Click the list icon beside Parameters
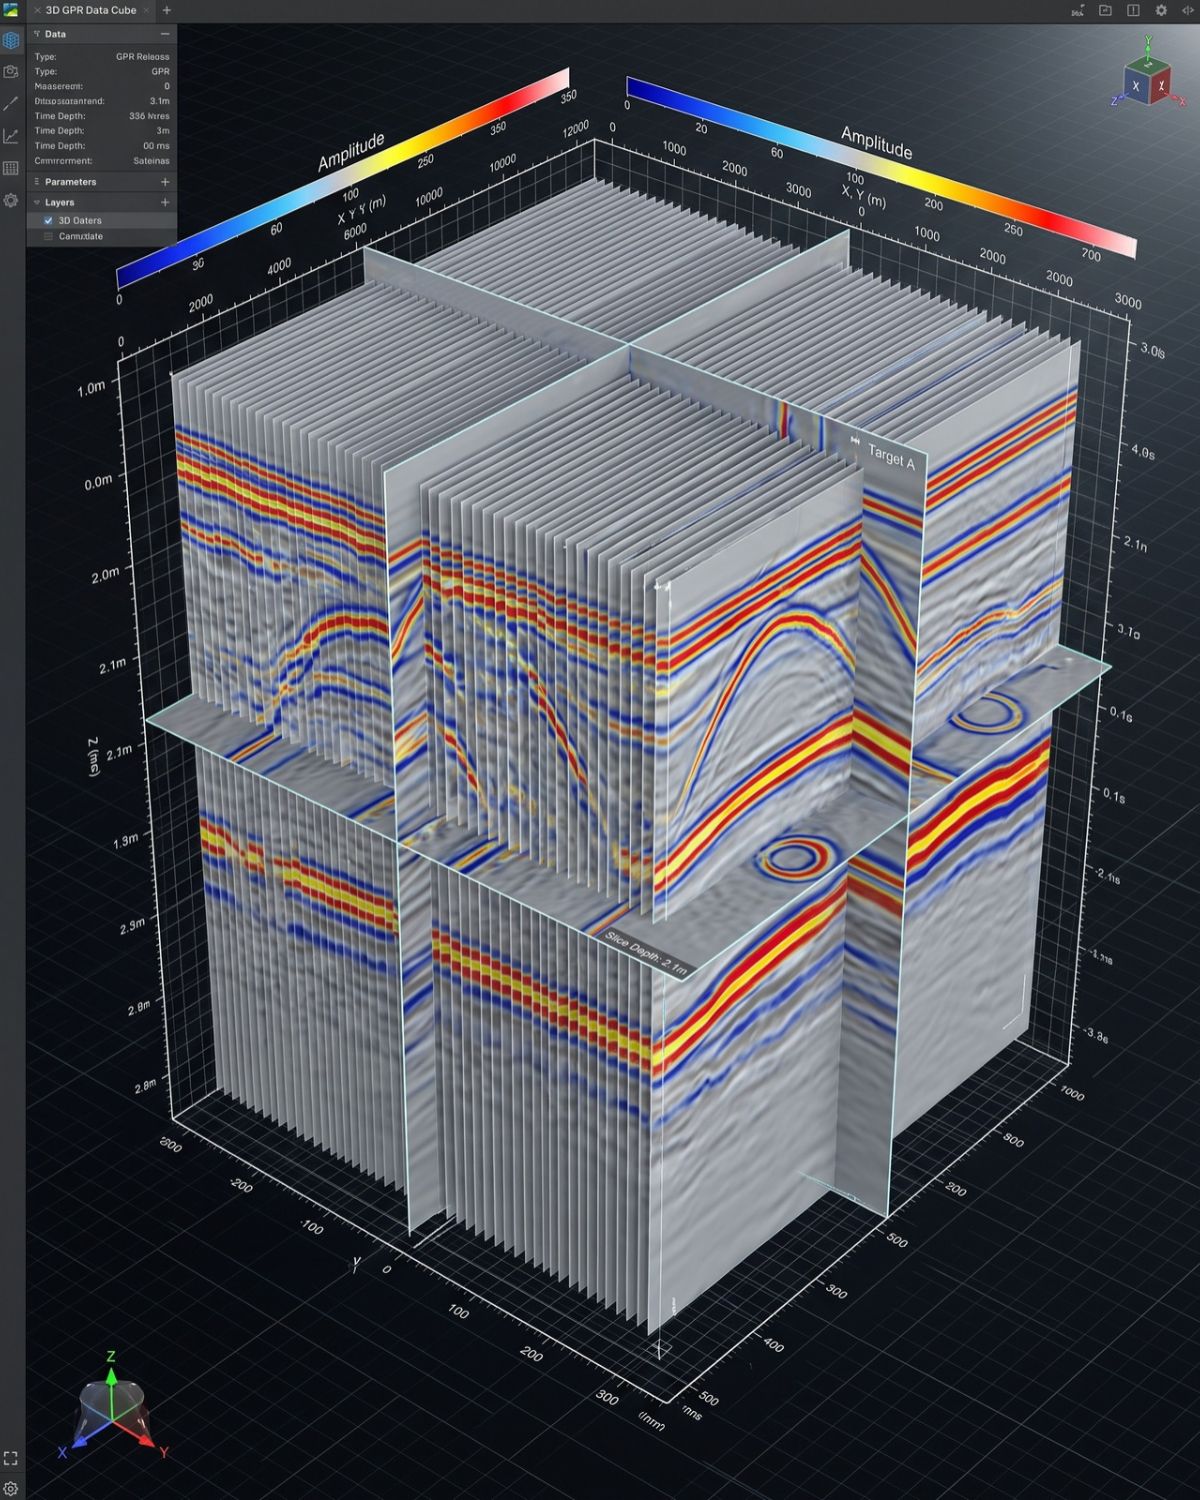 pos(37,182)
